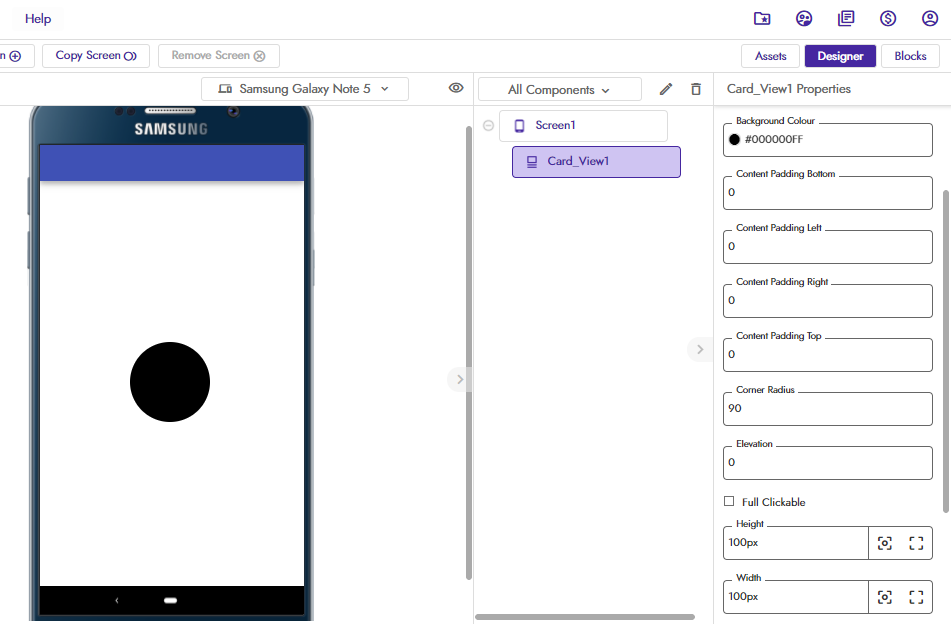Set Width to fill-parent using brackets icon
Viewport: 951px width, 624px height.
(x=916, y=597)
